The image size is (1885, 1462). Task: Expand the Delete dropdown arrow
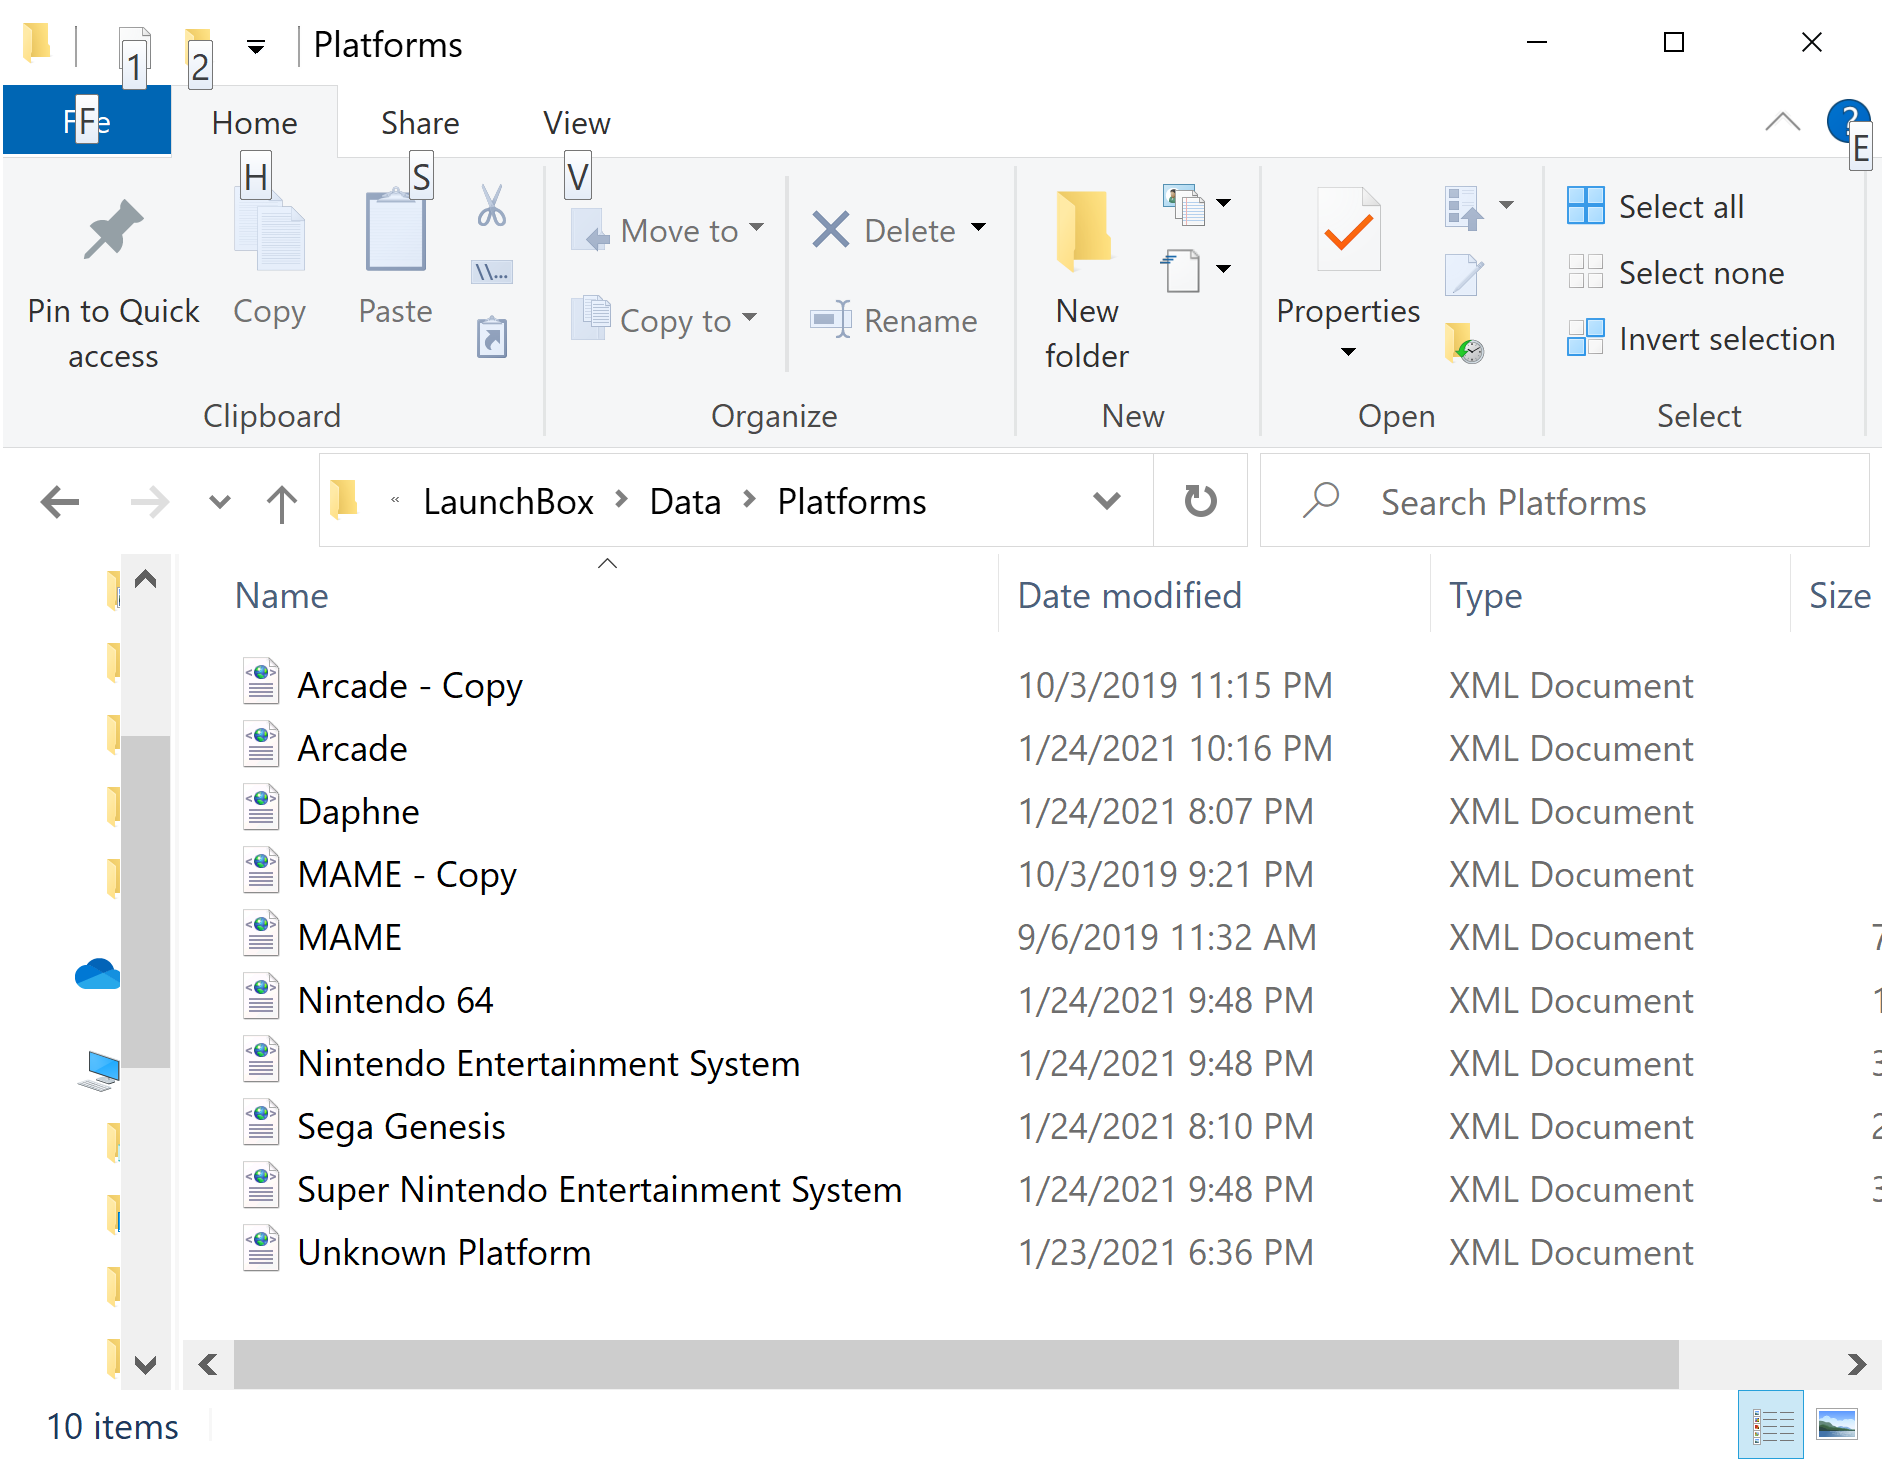pos(979,228)
